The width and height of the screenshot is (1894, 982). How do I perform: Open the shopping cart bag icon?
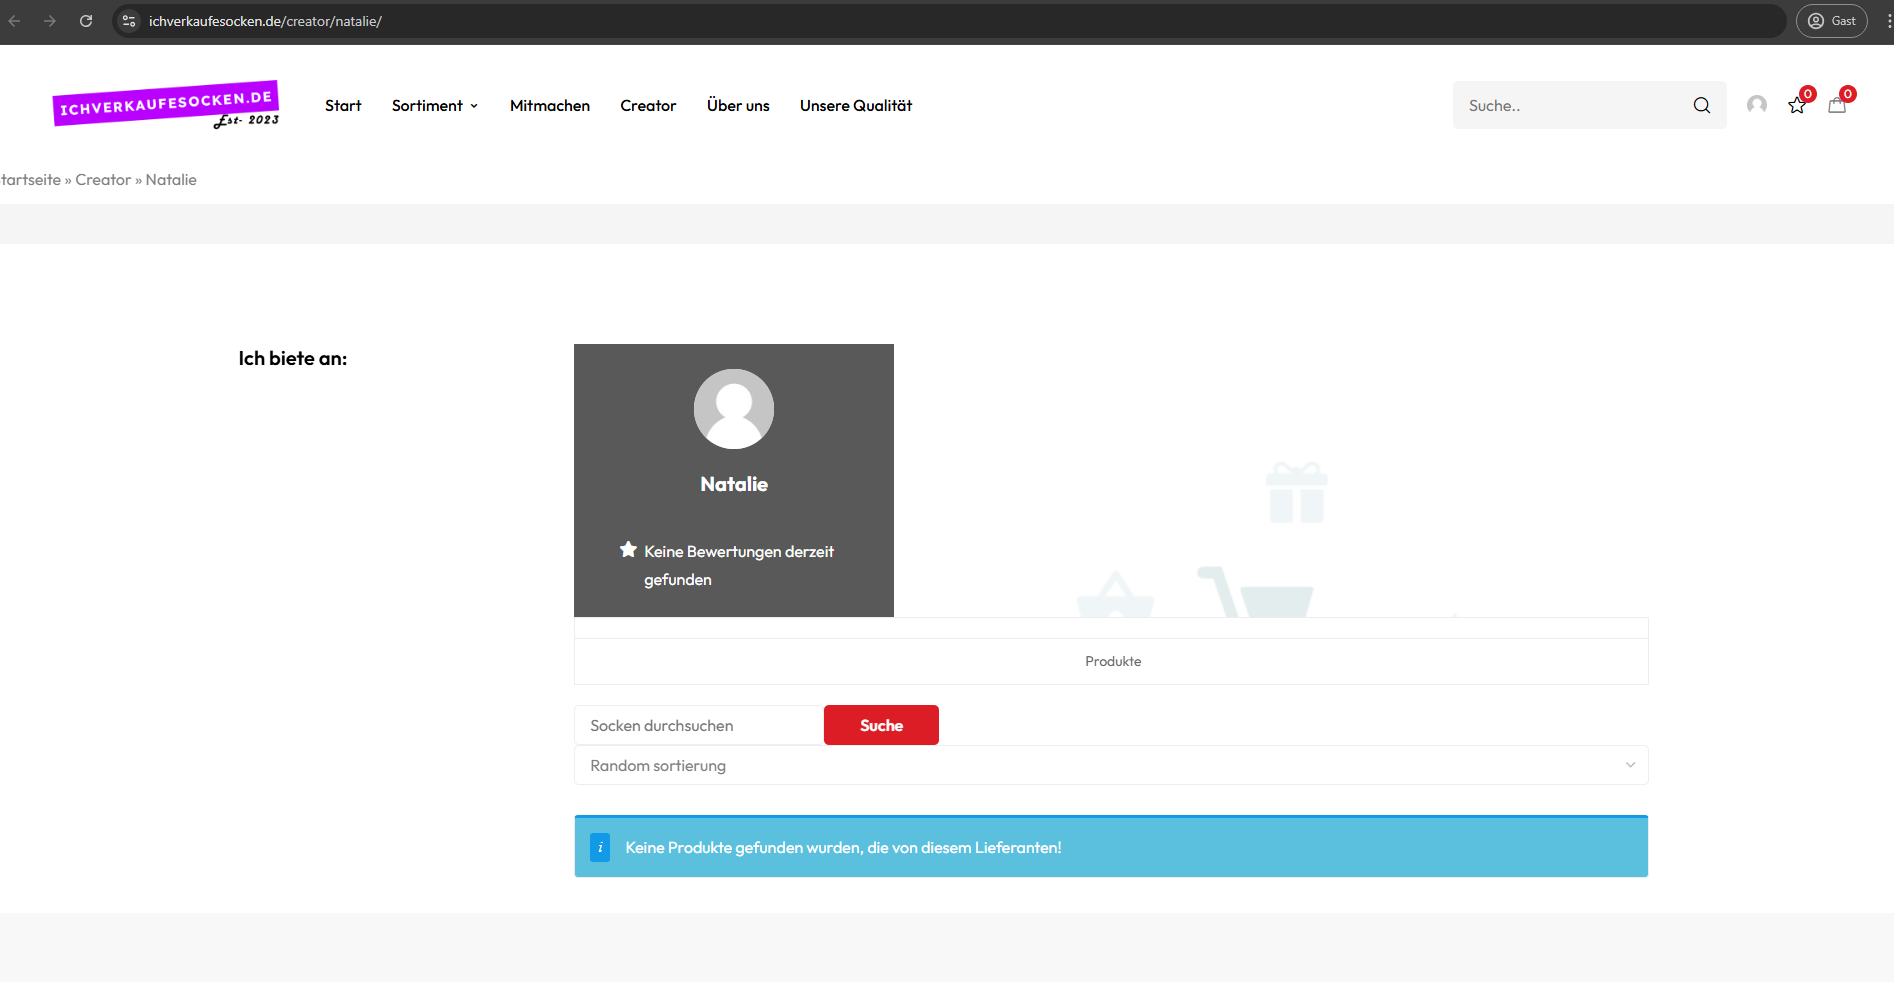[x=1837, y=105]
